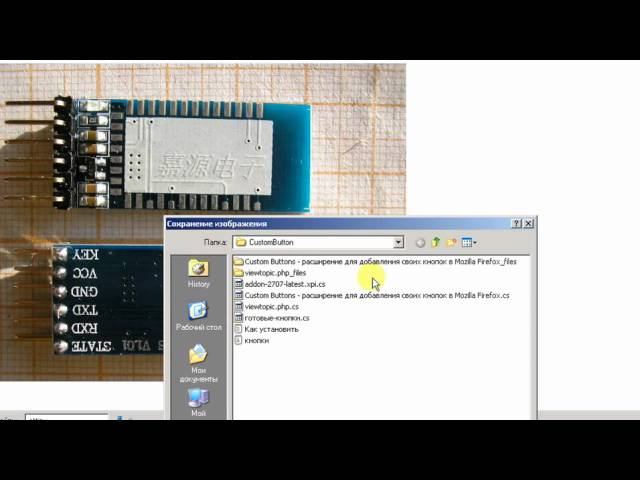Select file Как установить

click(x=267, y=329)
